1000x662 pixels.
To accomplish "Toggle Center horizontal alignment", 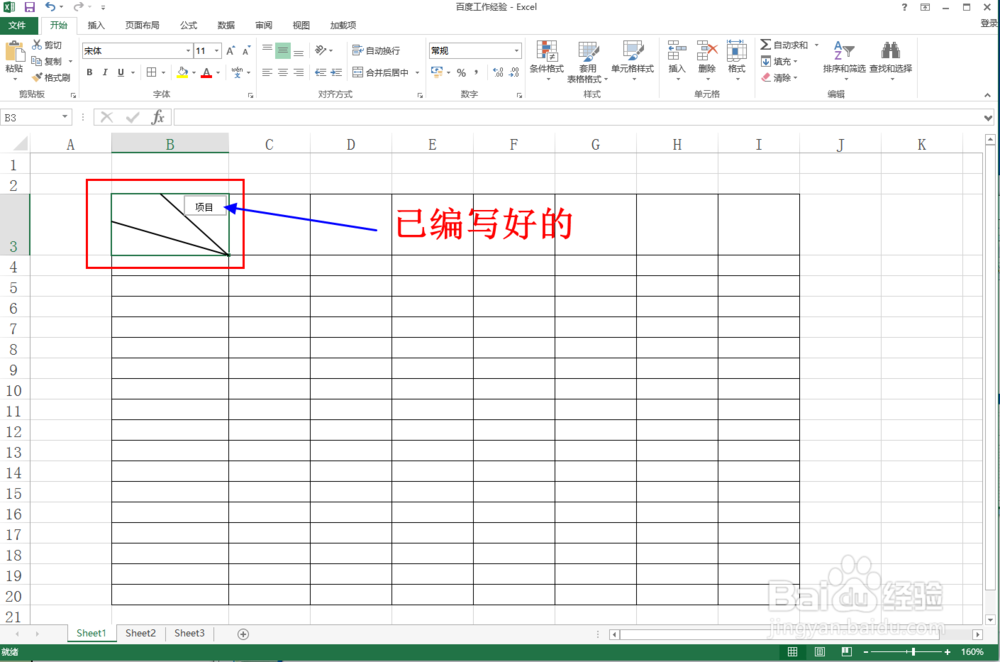I will 283,72.
